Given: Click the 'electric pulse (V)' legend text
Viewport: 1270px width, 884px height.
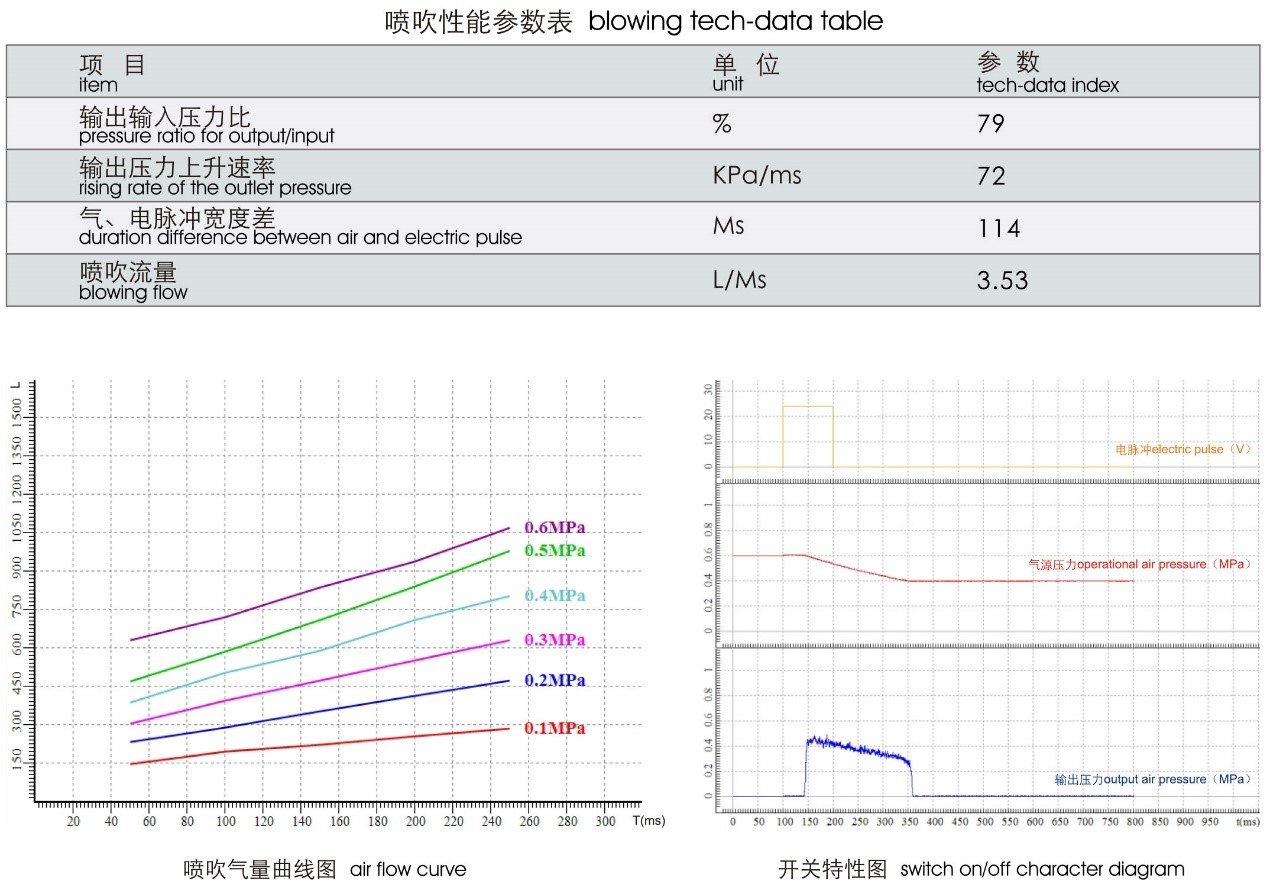Looking at the screenshot, I should click(1183, 450).
